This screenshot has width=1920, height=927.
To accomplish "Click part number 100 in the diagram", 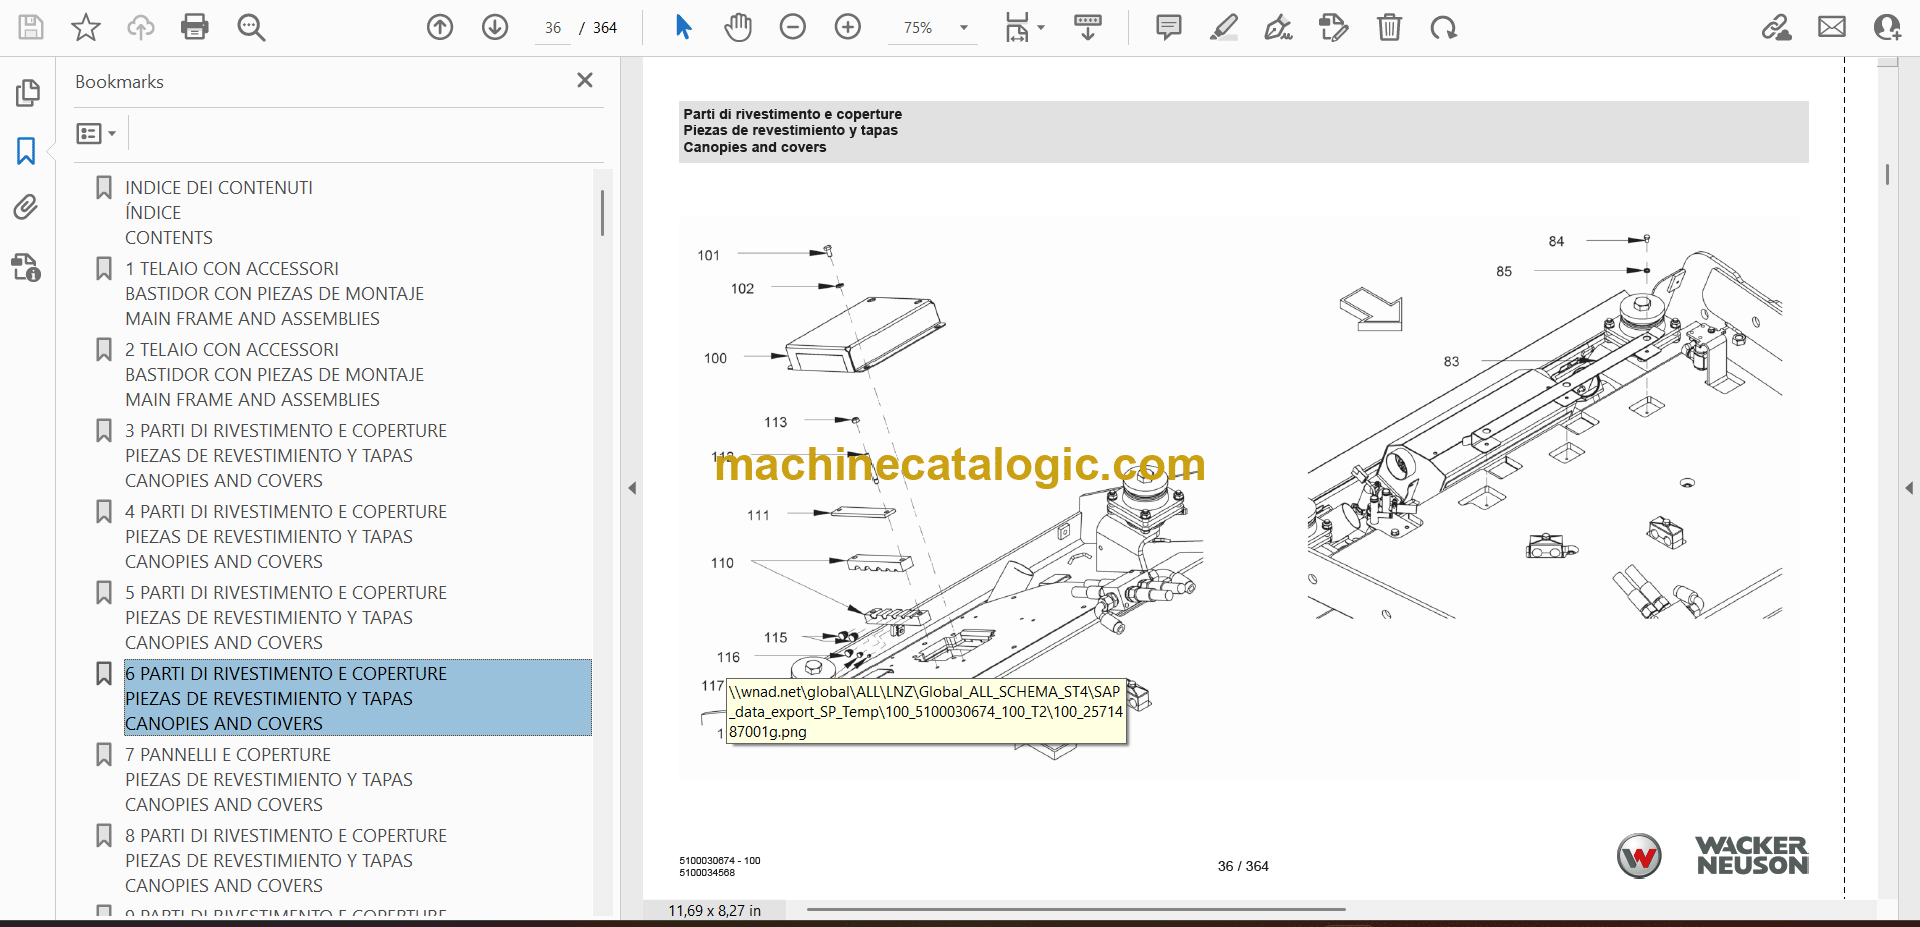I will pos(715,358).
